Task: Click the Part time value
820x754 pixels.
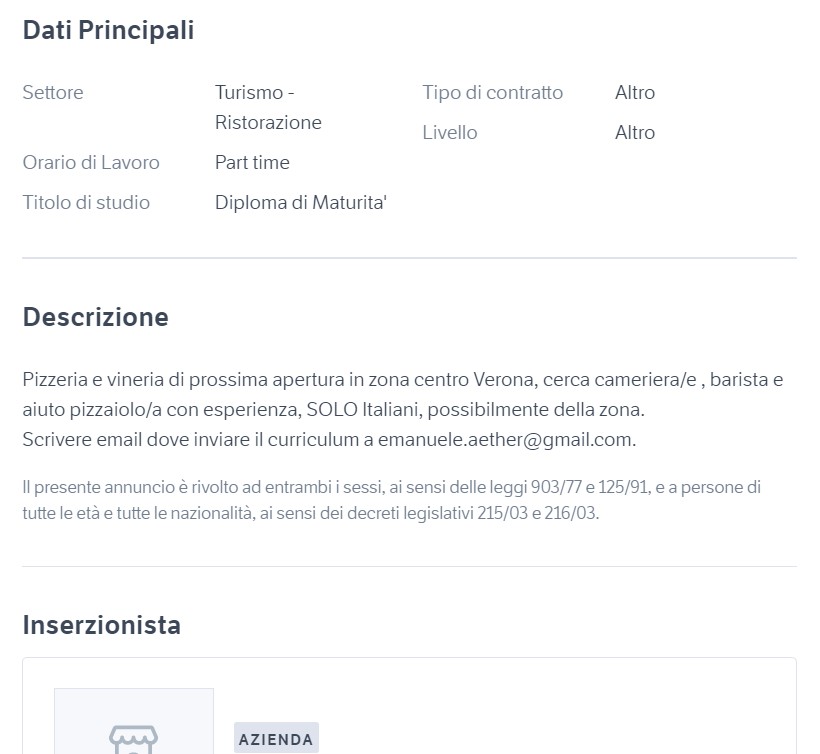Action: tap(252, 163)
